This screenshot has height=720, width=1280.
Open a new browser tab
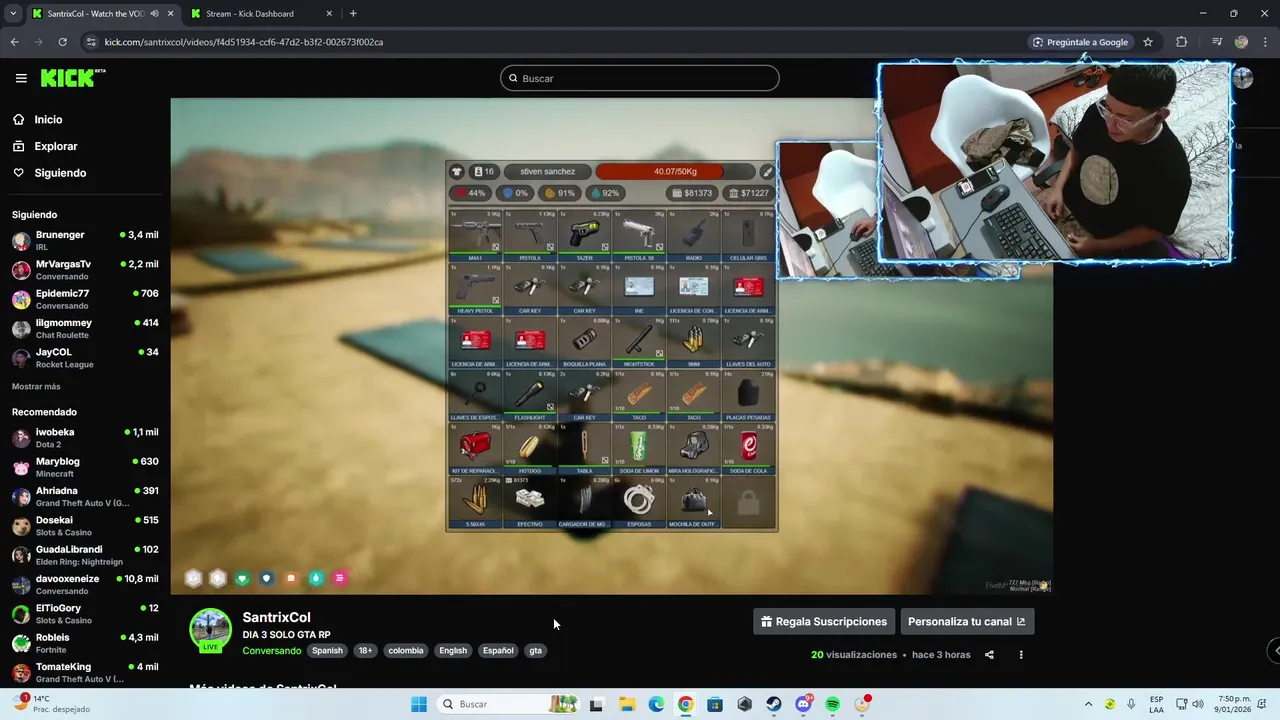(353, 14)
